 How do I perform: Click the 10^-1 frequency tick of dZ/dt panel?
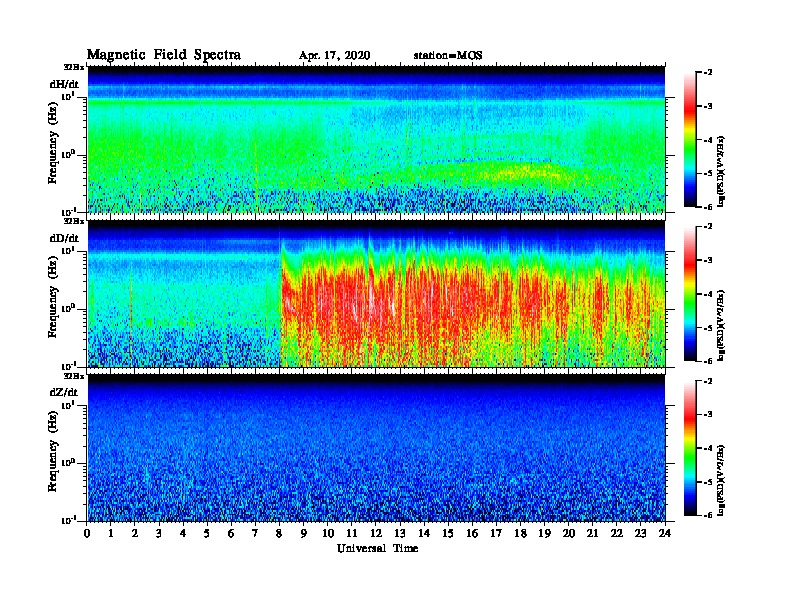pos(68,520)
